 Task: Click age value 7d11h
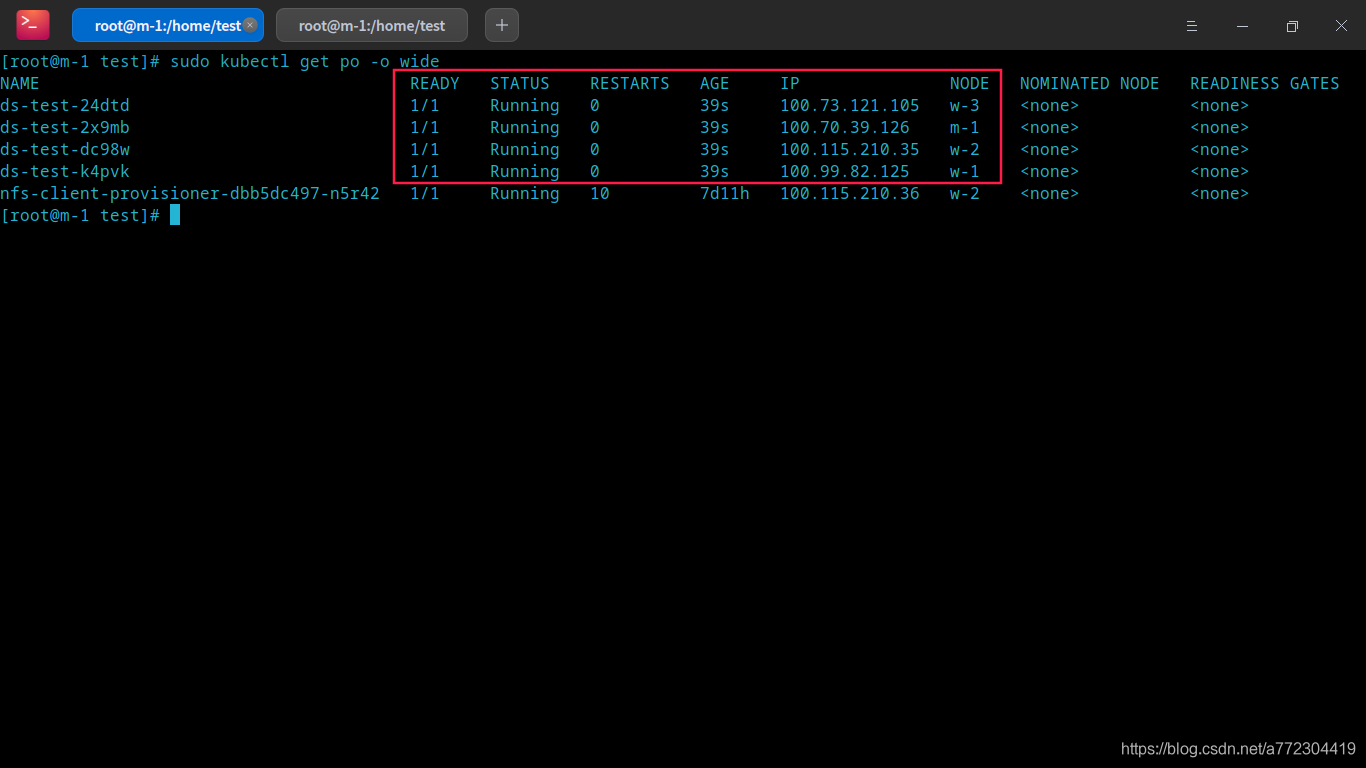(x=725, y=194)
